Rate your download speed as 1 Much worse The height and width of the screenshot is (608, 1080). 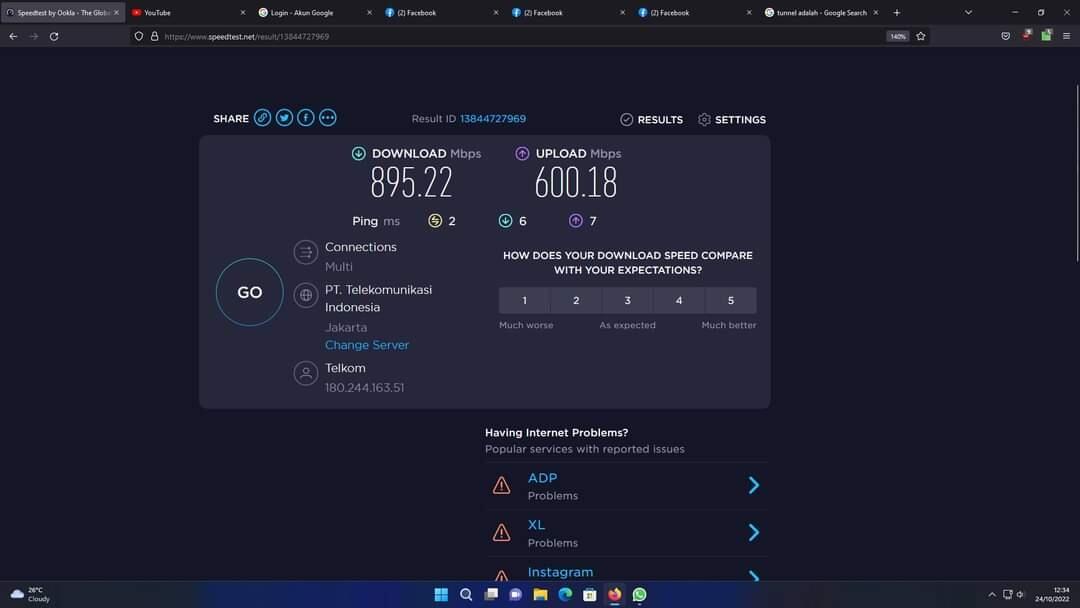(x=524, y=300)
